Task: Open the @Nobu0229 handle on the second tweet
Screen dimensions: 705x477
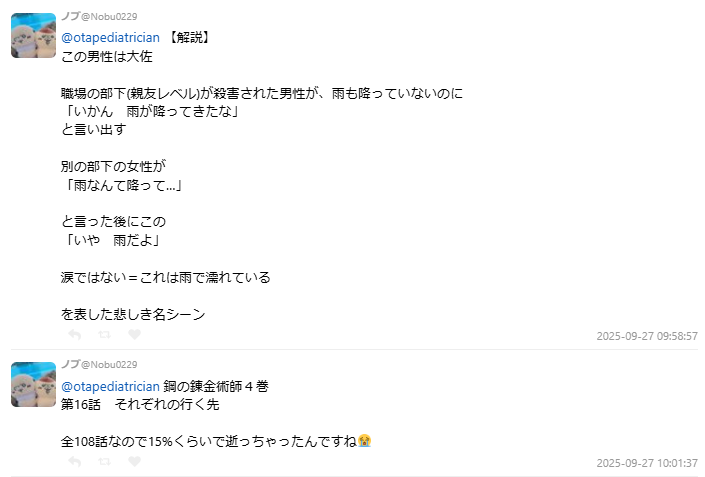Action: coord(109,364)
